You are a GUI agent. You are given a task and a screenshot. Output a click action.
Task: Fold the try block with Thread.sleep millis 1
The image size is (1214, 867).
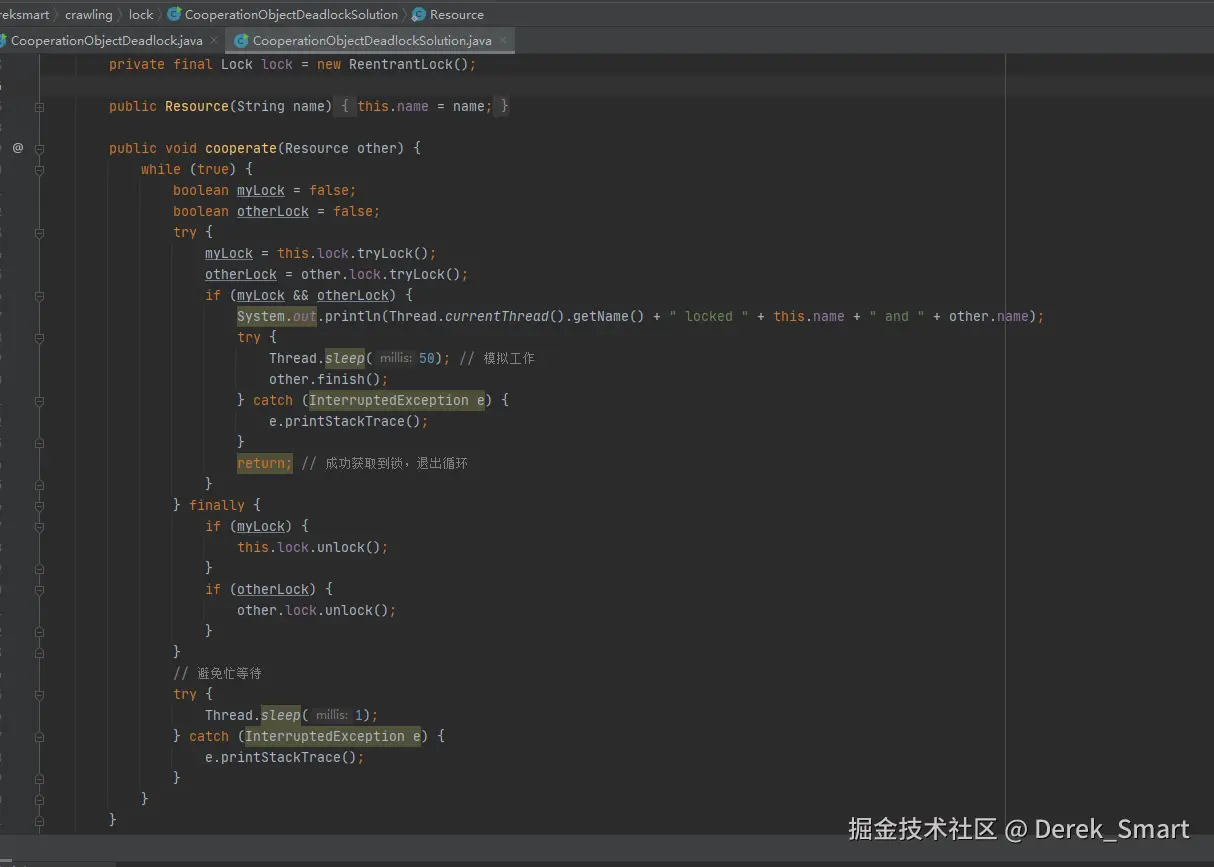40,694
